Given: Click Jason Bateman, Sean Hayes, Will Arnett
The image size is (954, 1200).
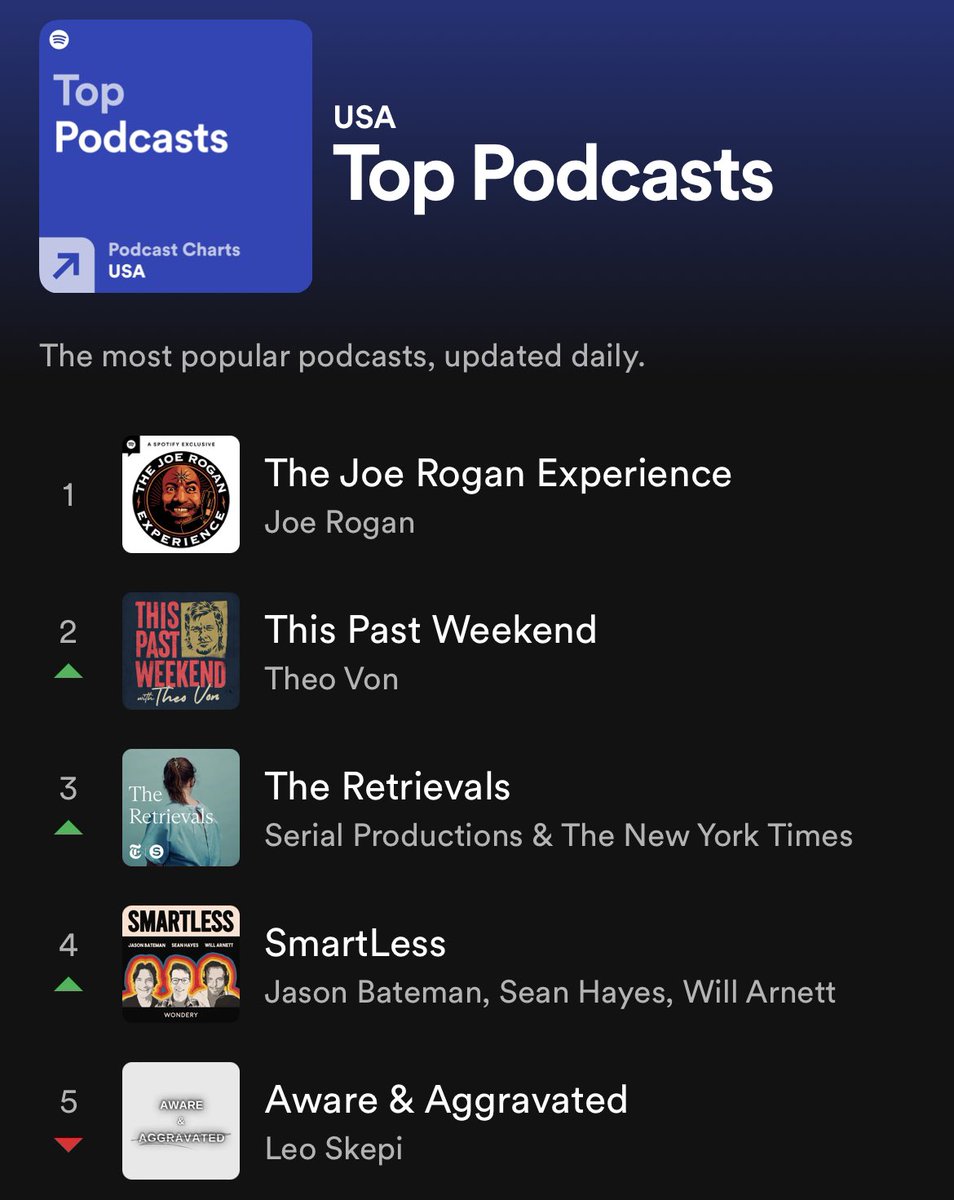Looking at the screenshot, I should tap(550, 993).
